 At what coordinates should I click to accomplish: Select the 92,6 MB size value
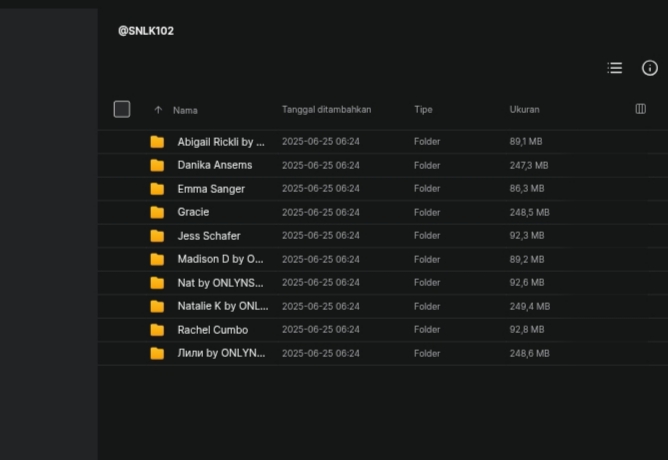coord(527,282)
